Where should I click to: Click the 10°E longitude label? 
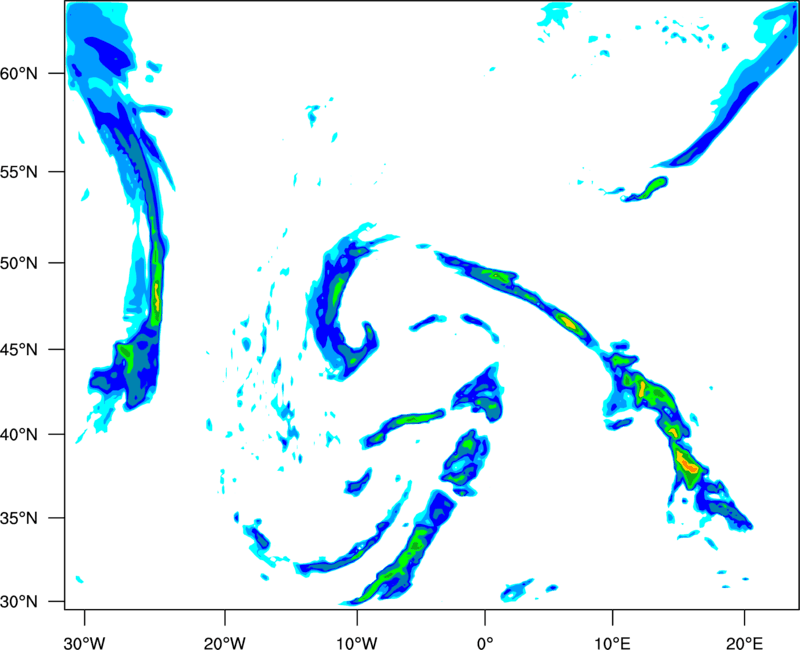coord(613,643)
